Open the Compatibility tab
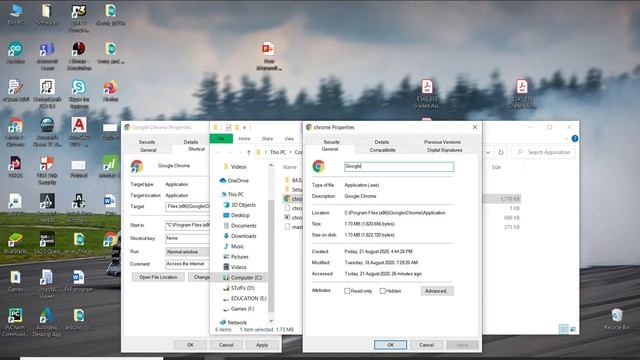This screenshot has height=360, width=640. click(382, 150)
